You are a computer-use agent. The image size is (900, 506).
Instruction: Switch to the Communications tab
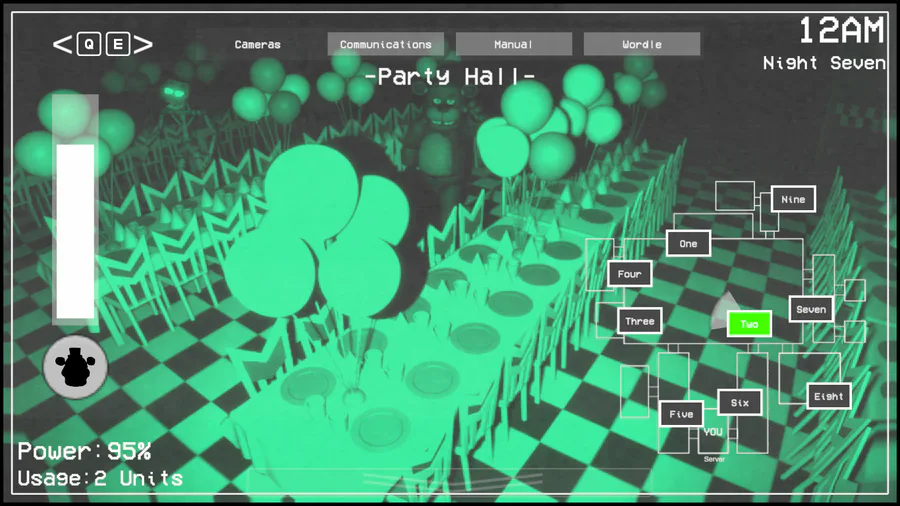click(386, 44)
